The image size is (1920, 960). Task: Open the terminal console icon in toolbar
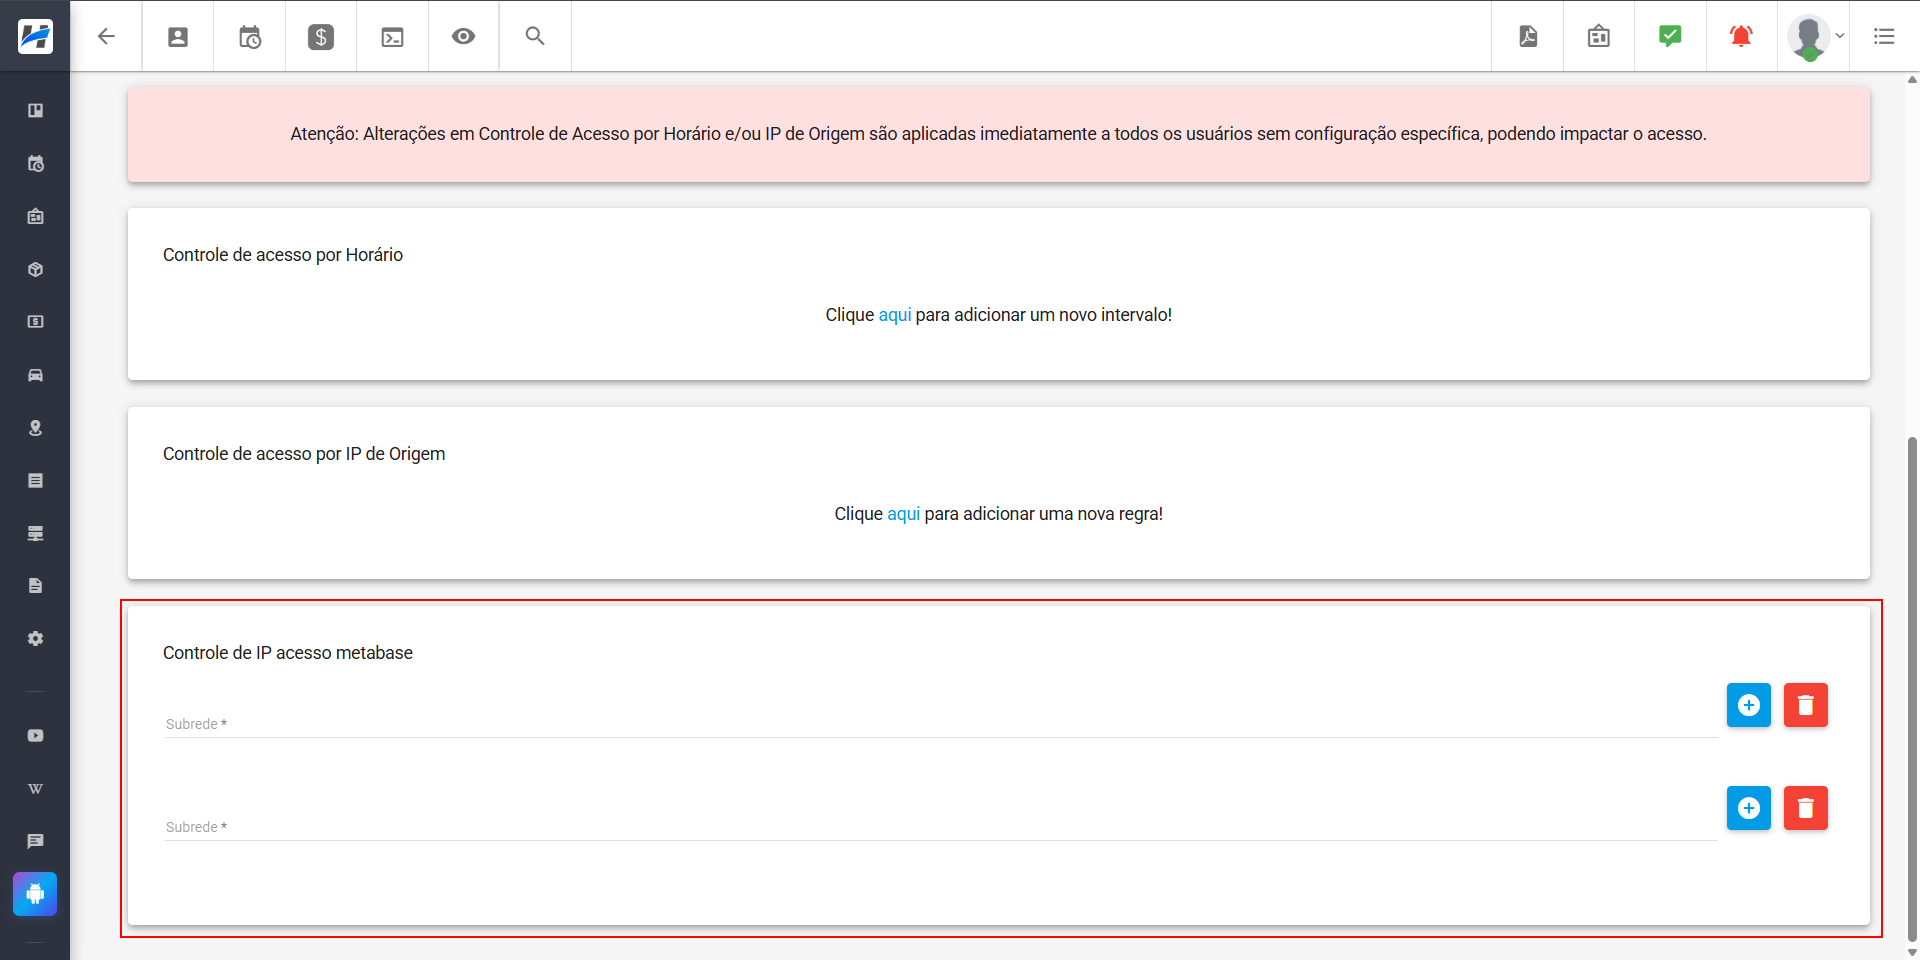tap(392, 37)
